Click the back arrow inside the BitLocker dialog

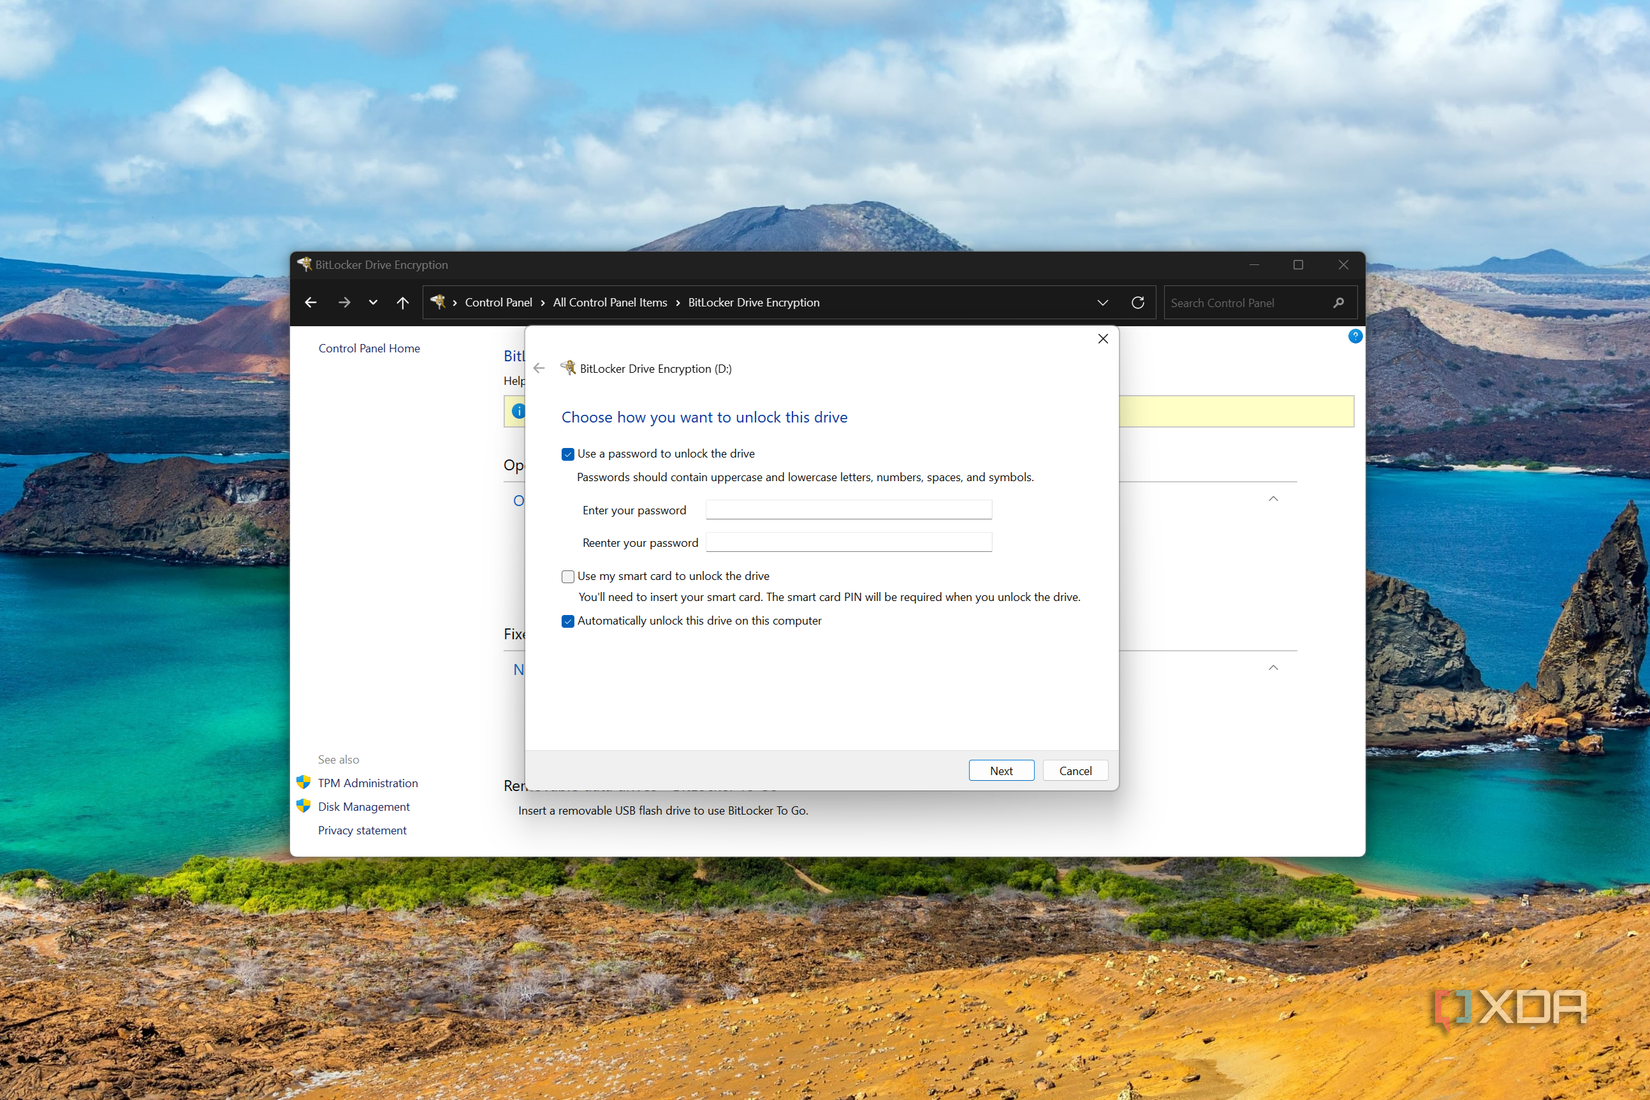tap(540, 368)
